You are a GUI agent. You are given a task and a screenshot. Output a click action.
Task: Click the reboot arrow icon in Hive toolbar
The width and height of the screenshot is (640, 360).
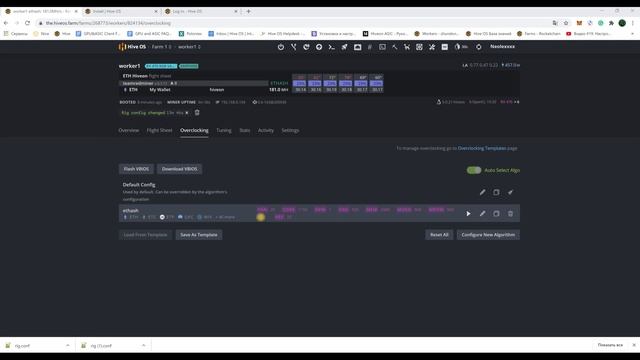point(306,47)
